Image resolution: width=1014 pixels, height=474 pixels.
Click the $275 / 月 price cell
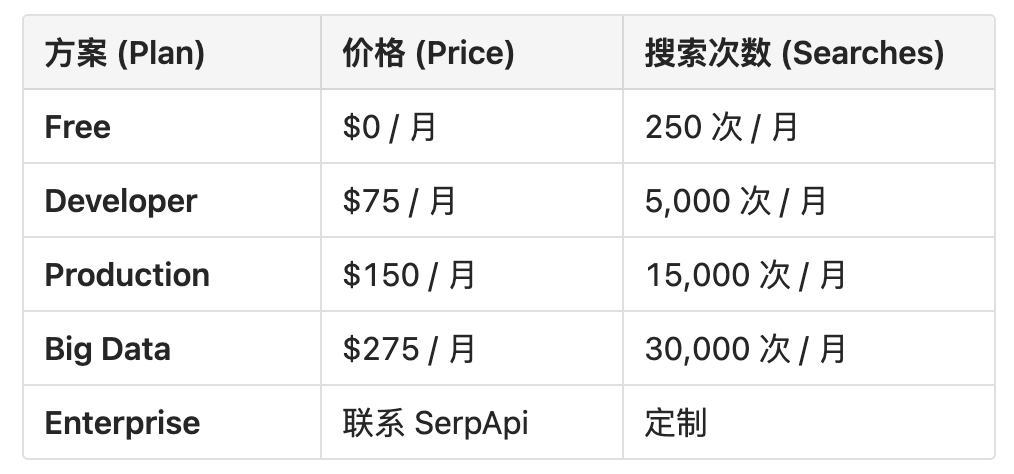pyautogui.click(x=409, y=349)
